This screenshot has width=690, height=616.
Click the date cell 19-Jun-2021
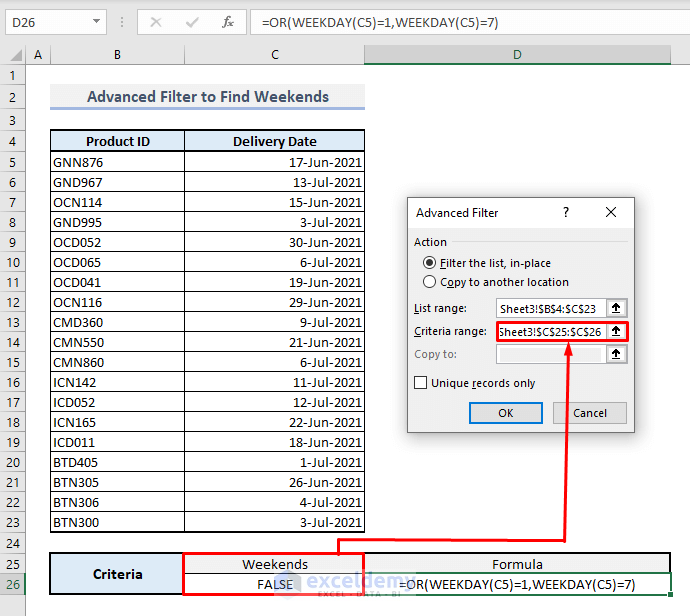click(274, 282)
